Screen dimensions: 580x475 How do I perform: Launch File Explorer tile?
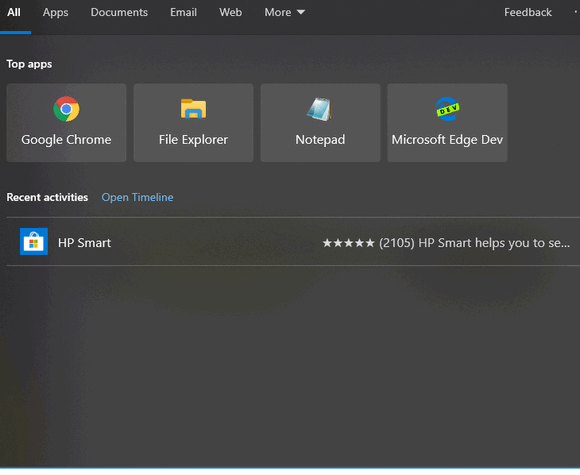click(193, 122)
